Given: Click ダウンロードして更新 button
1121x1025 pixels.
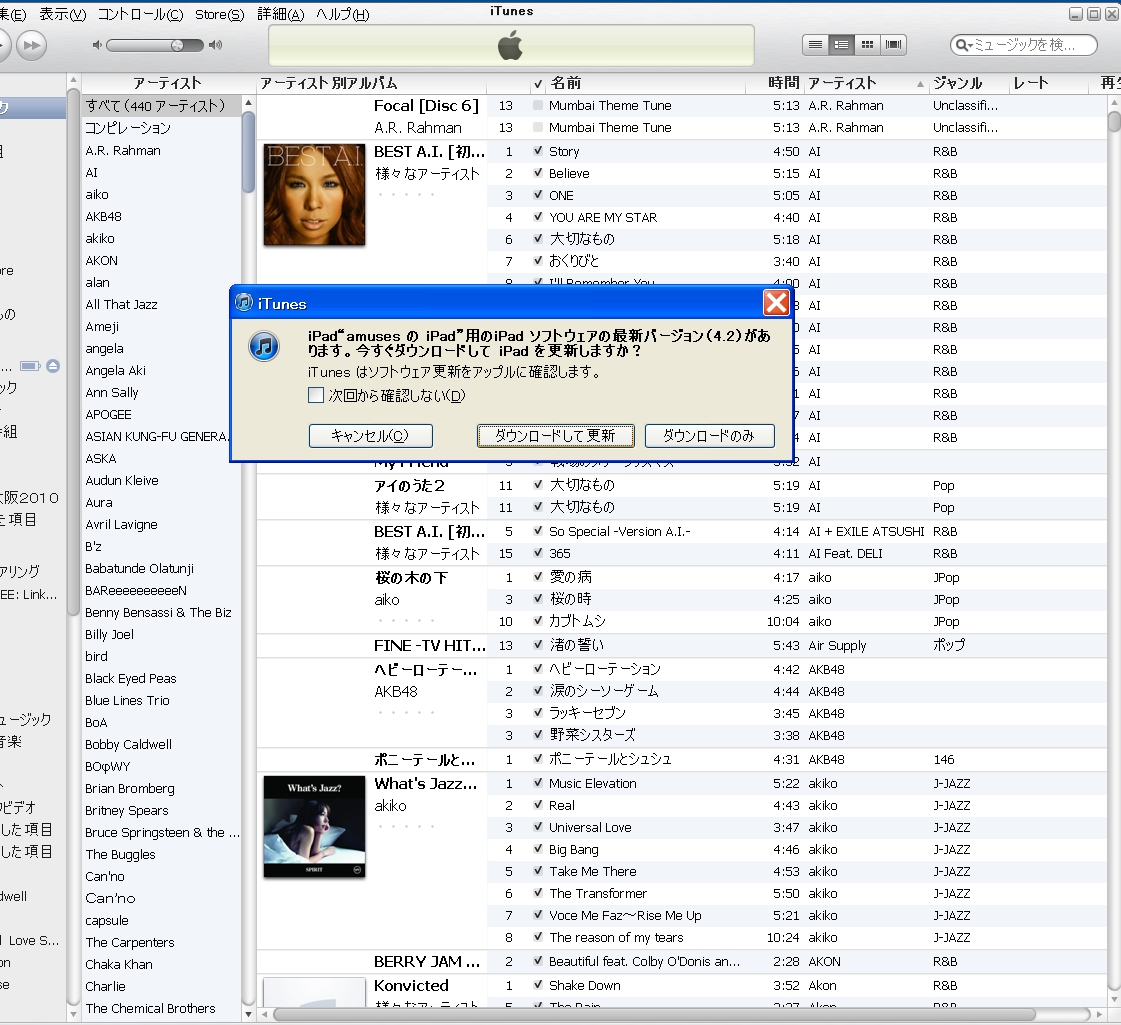Looking at the screenshot, I should pyautogui.click(x=555, y=436).
